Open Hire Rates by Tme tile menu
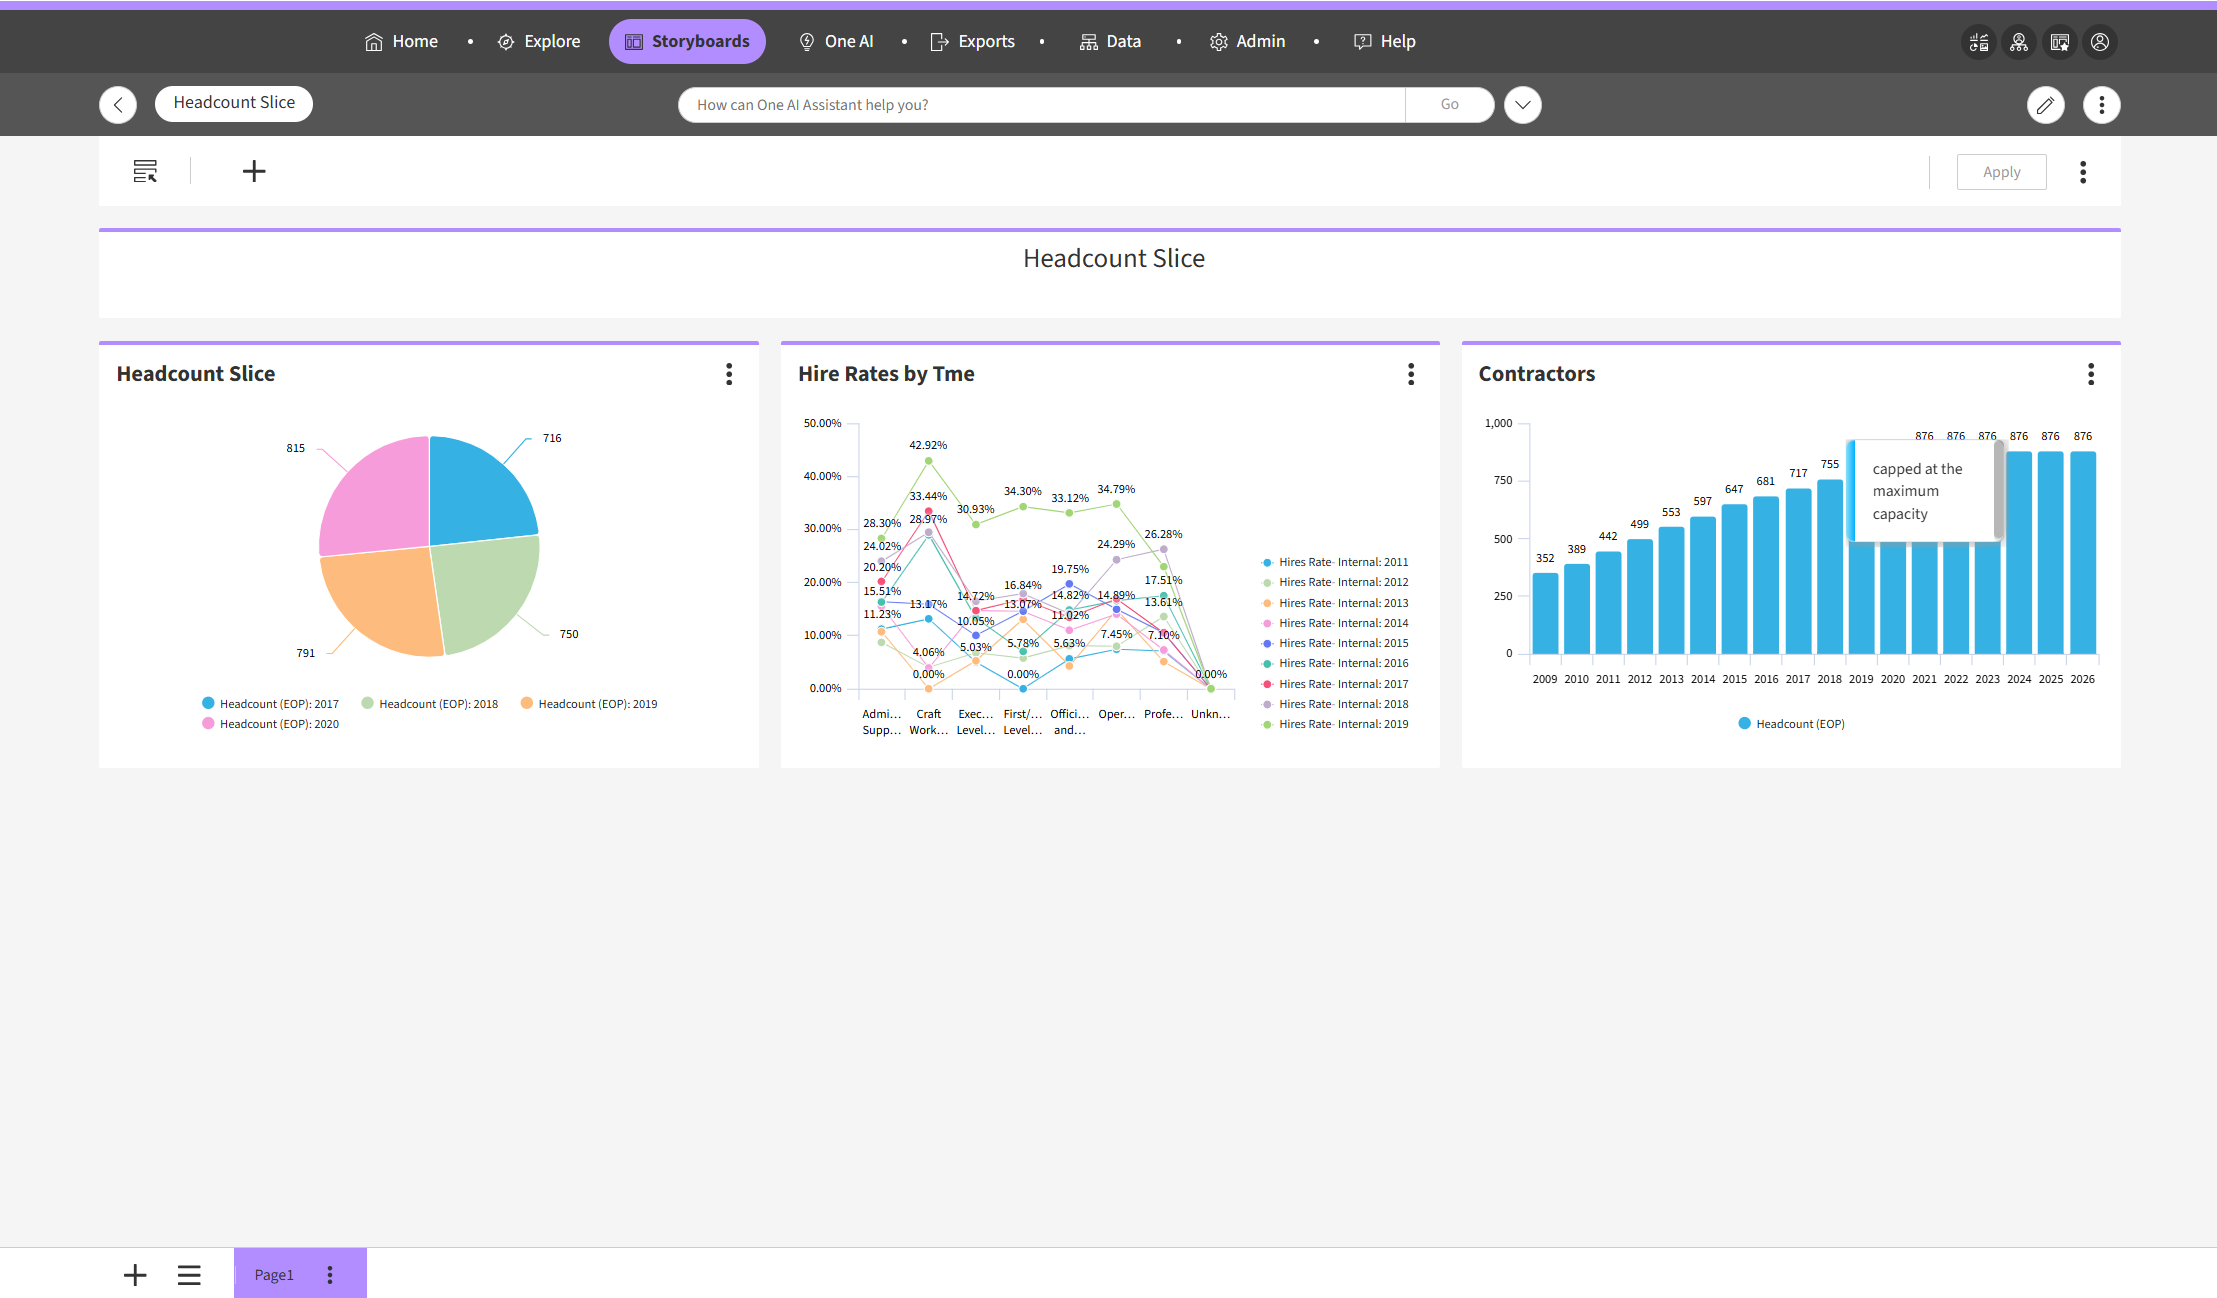Screen dimensions: 2217x1298 coord(1411,374)
